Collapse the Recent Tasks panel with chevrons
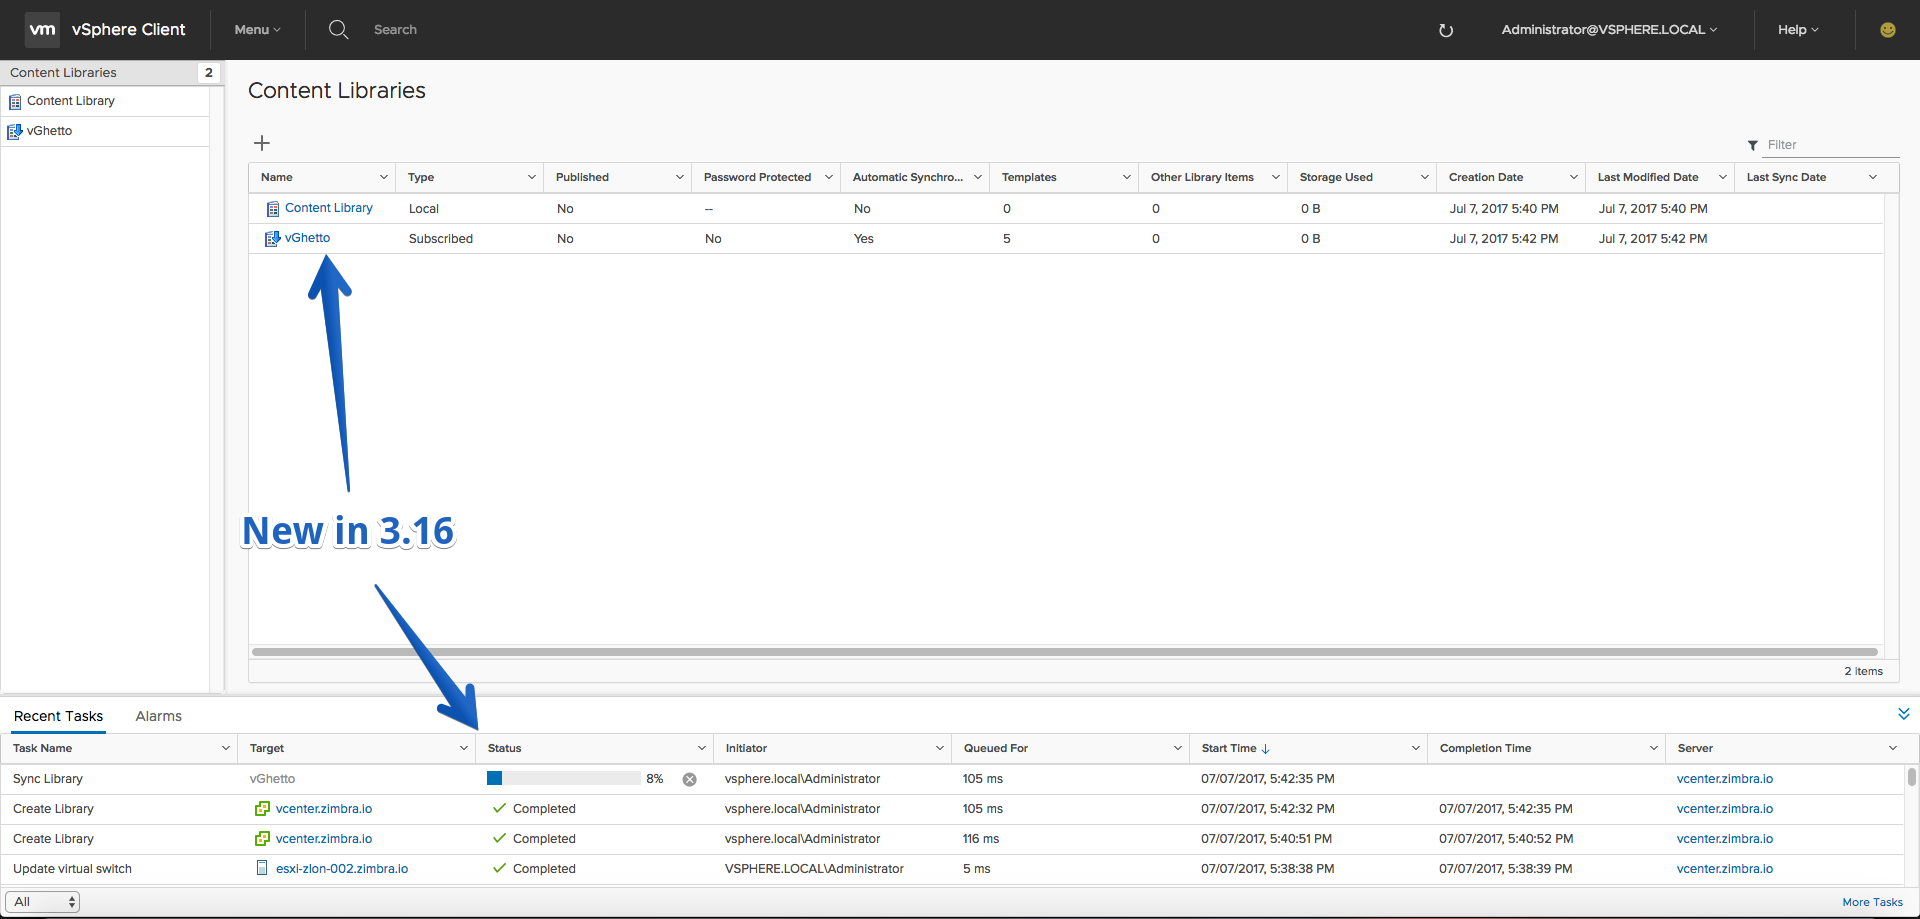 pyautogui.click(x=1903, y=714)
